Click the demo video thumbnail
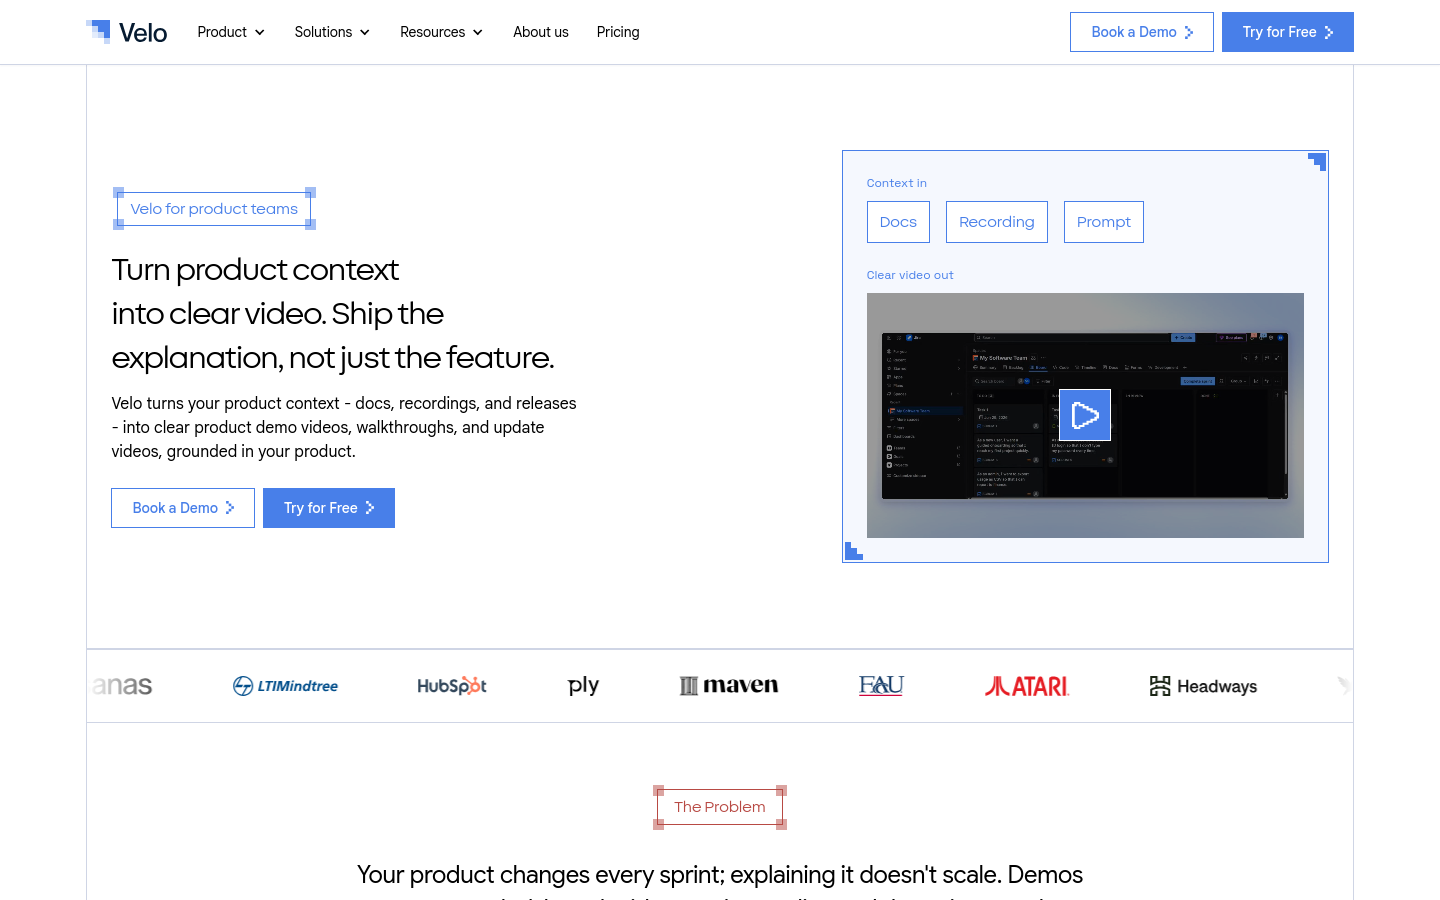Image resolution: width=1440 pixels, height=900 pixels. 1085,415
